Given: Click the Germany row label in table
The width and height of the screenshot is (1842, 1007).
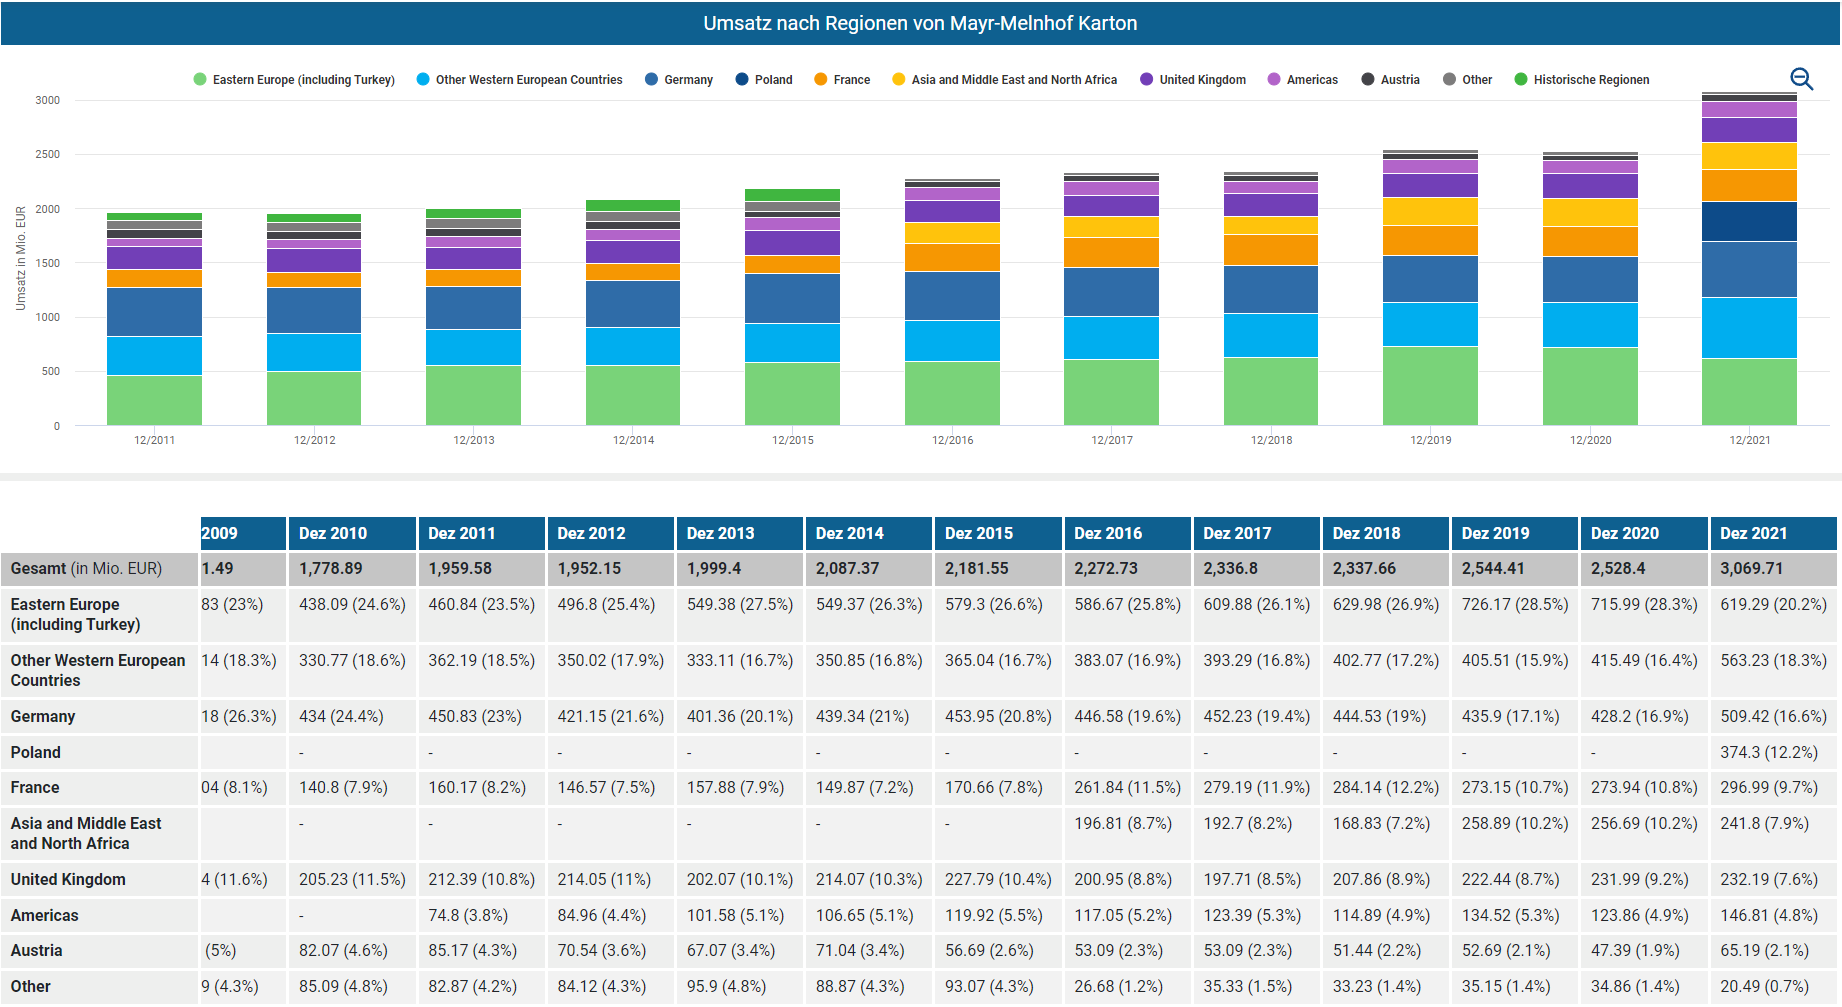Looking at the screenshot, I should [43, 716].
